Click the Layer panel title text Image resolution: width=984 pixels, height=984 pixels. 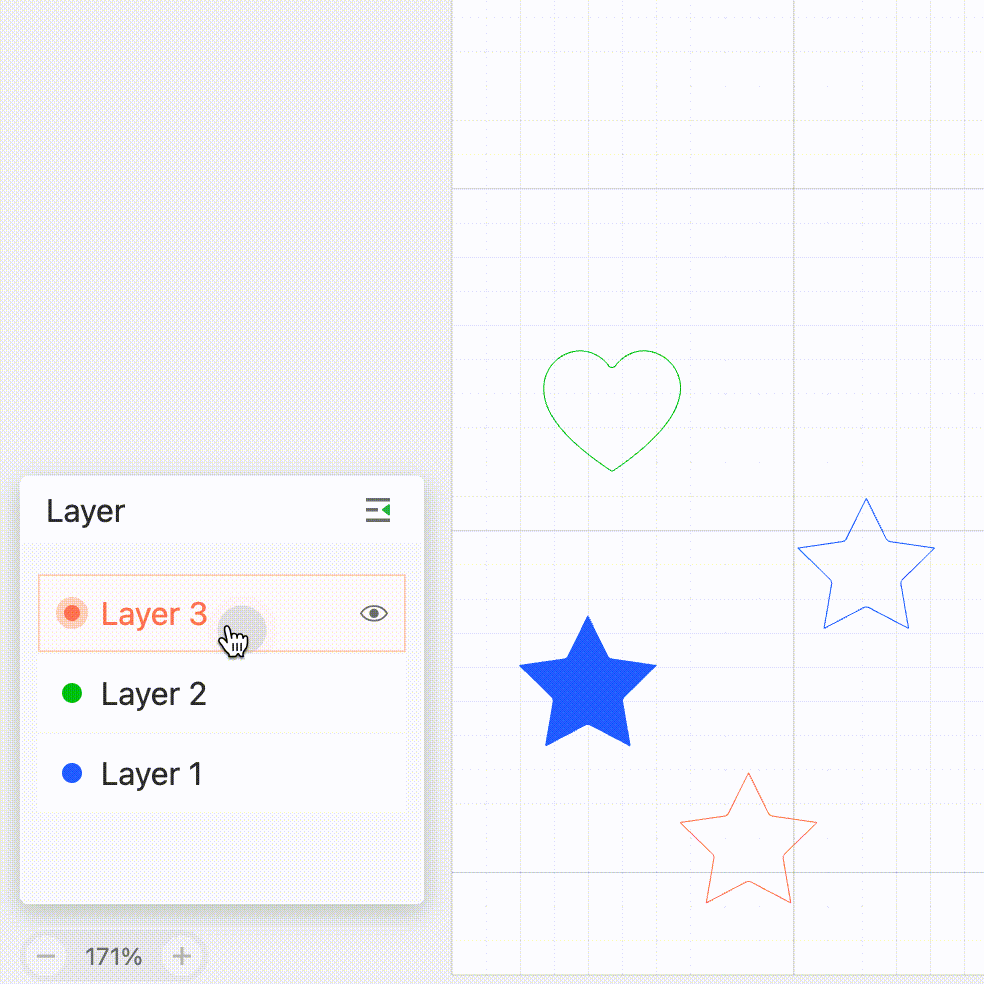[86, 511]
